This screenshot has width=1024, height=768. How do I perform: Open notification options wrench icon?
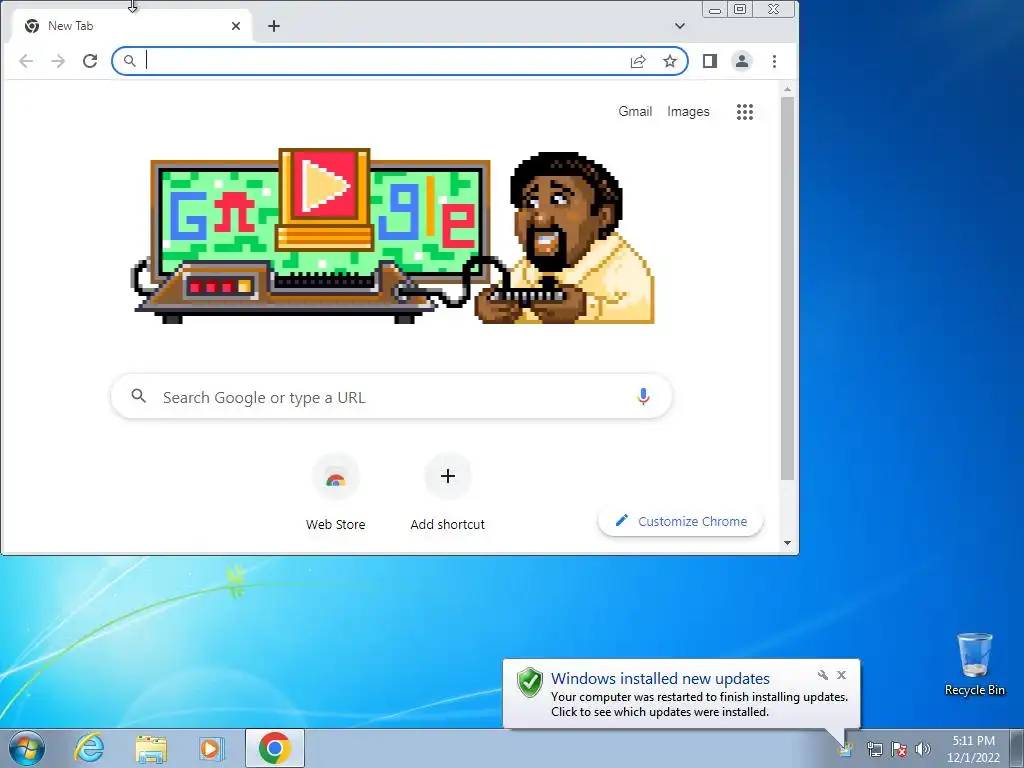click(x=823, y=675)
